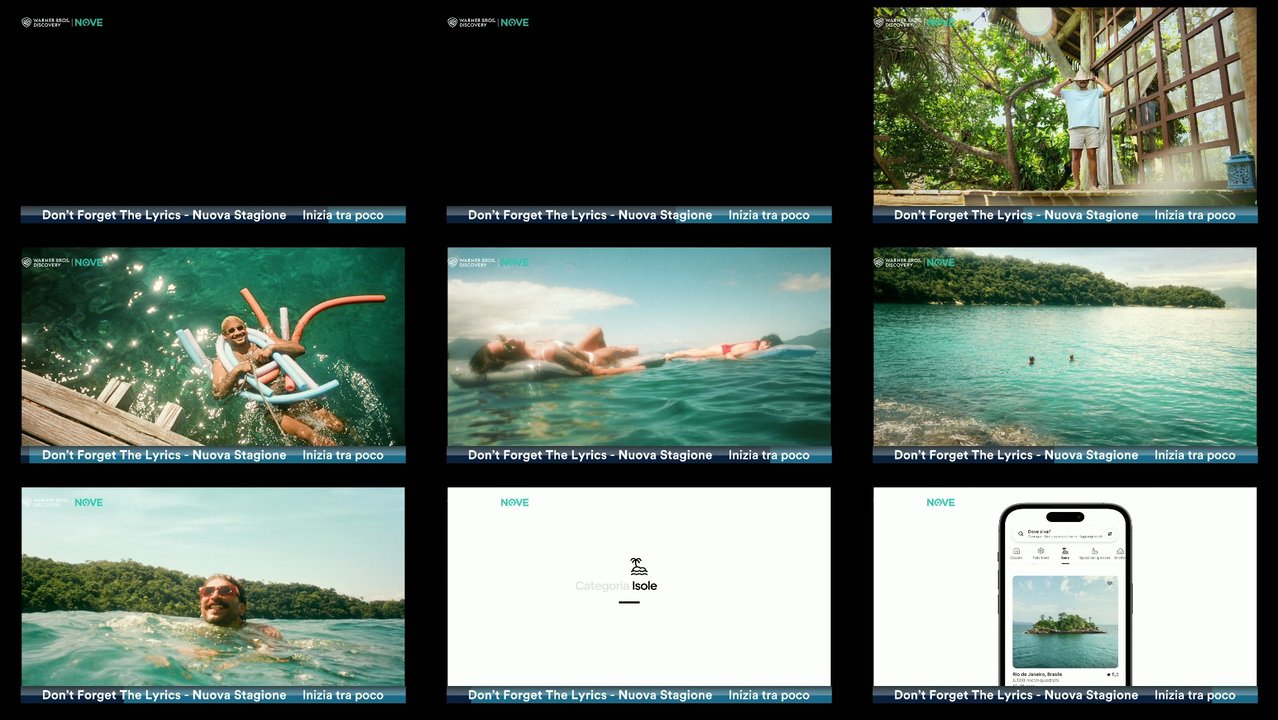The height and width of the screenshot is (720, 1278).
Task: Tap the search magnifier icon on the phone
Action: pyautogui.click(x=1020, y=534)
